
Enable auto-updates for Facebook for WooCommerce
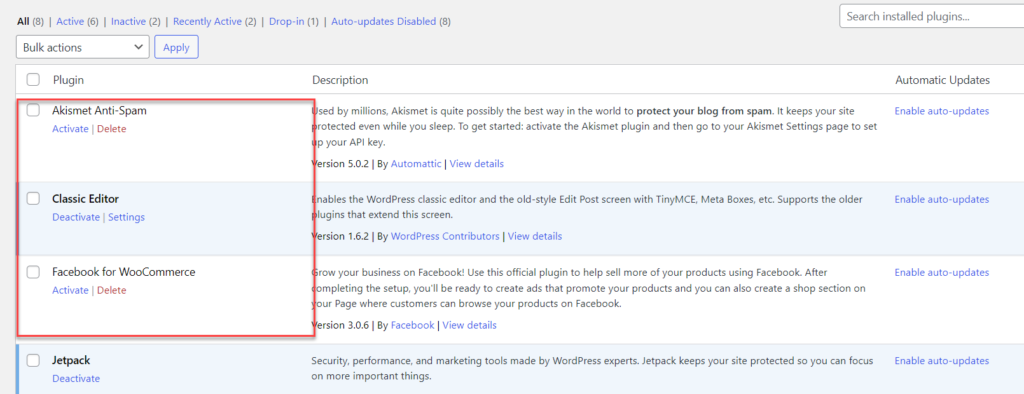(942, 272)
